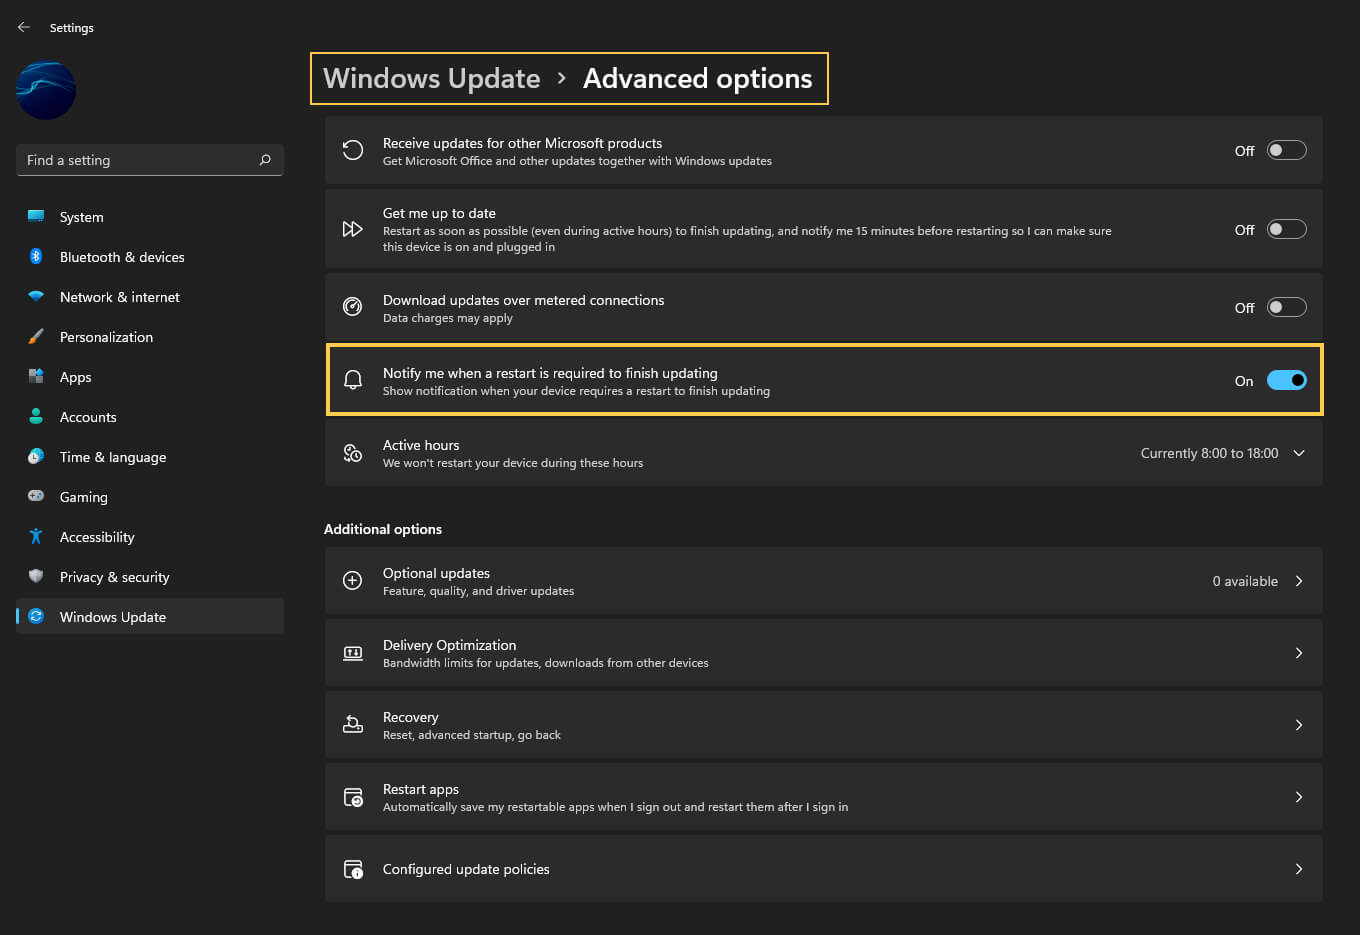The image size is (1360, 935).
Task: Click the Restart apps title
Action: tap(420, 789)
